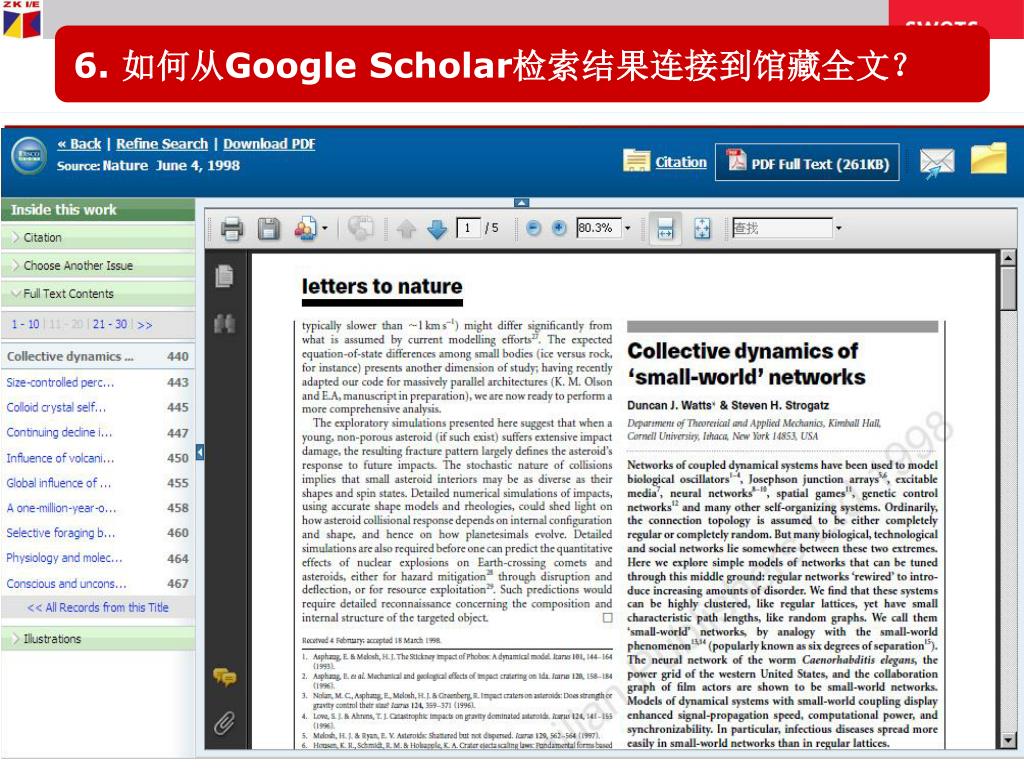
Task: Open the Colloid crystal self... article
Action: [56, 408]
